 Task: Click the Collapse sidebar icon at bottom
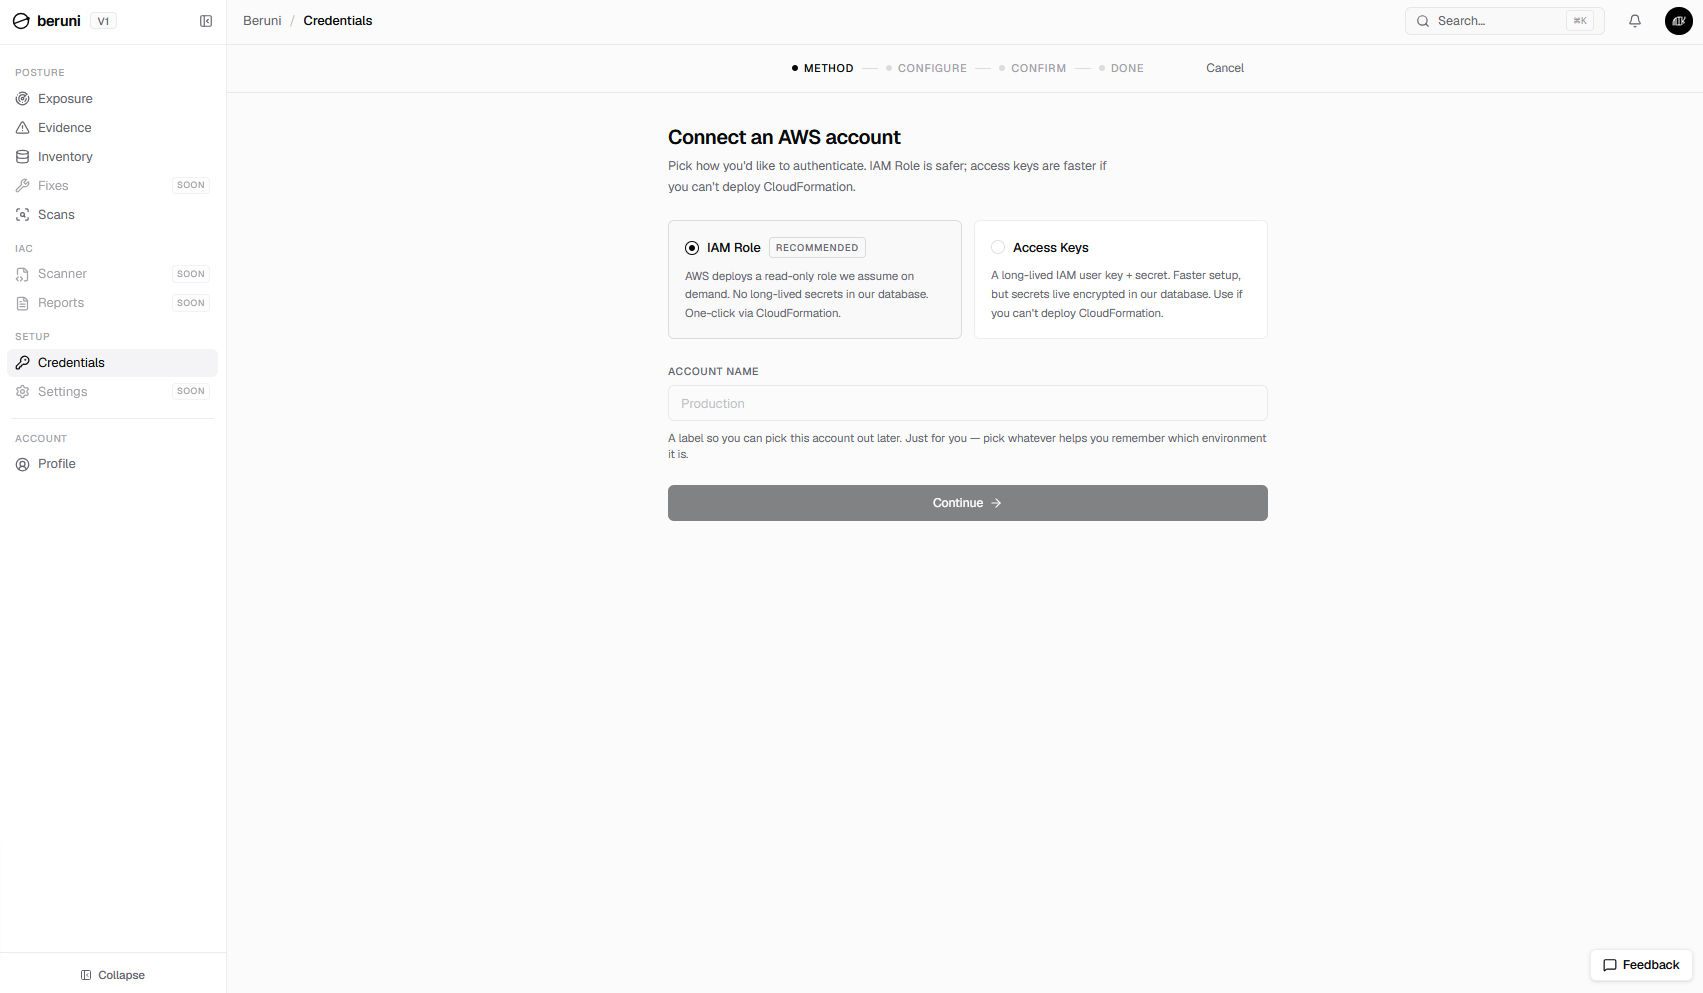[86, 975]
